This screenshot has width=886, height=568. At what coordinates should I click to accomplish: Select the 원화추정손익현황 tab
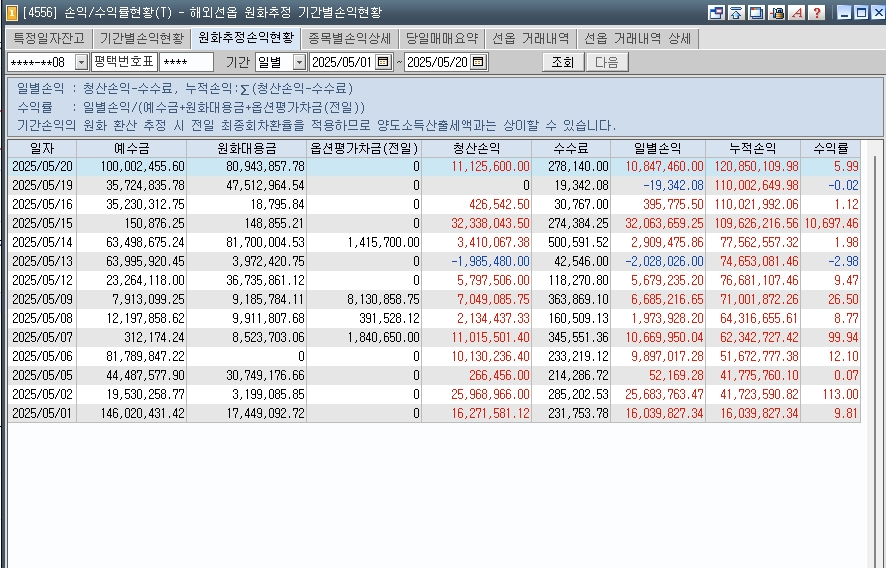pyautogui.click(x=246, y=38)
